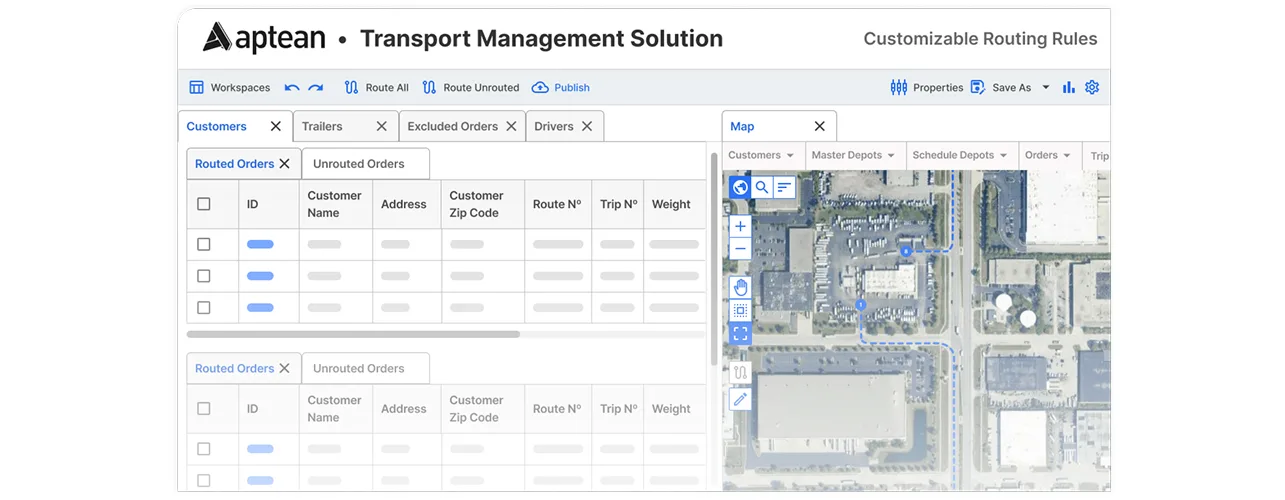Tick the second row checkbox in lower table
Screen dimensions: 1285x500
click(204, 481)
